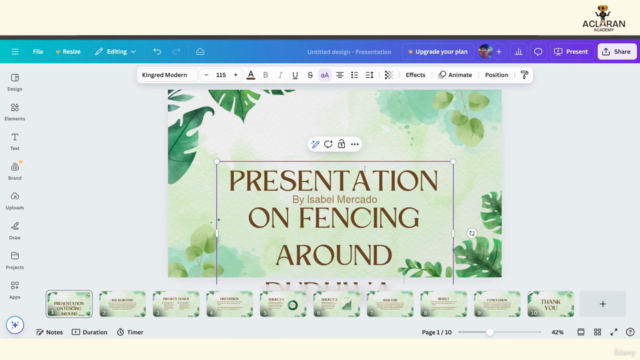Edit the Untitled design title
The width and height of the screenshot is (640, 360).
point(349,52)
